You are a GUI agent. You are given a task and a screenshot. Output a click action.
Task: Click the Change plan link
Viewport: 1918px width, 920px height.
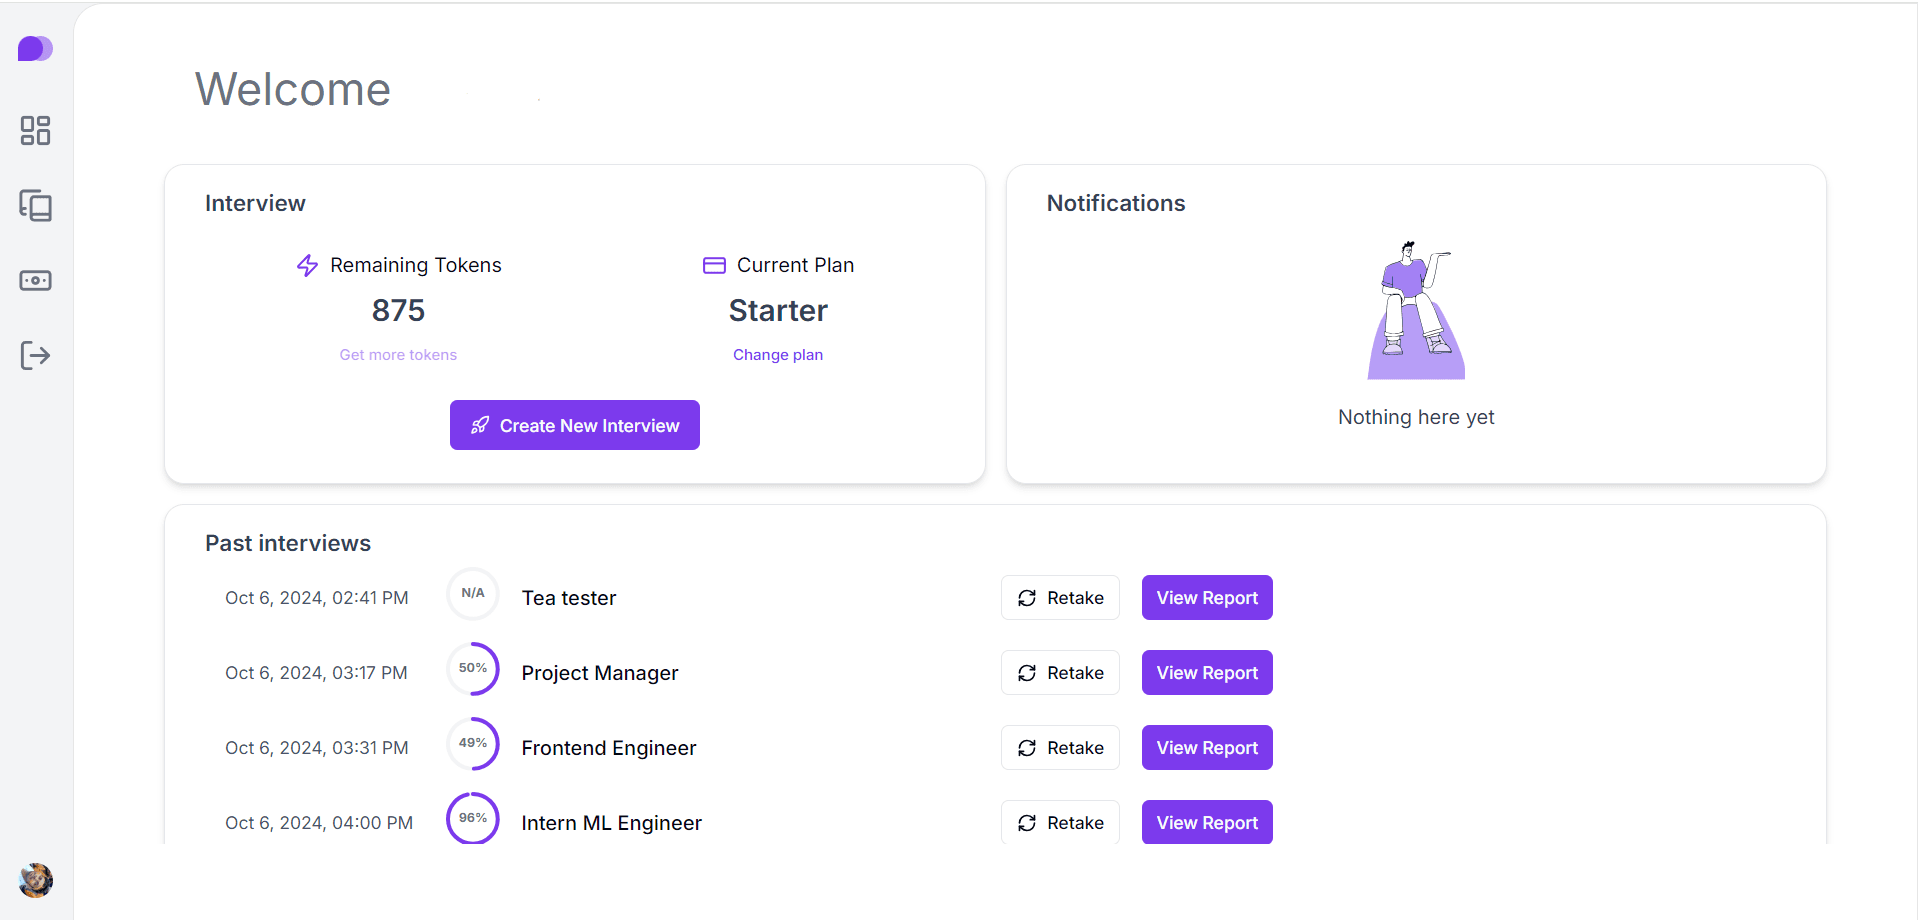pyautogui.click(x=777, y=354)
